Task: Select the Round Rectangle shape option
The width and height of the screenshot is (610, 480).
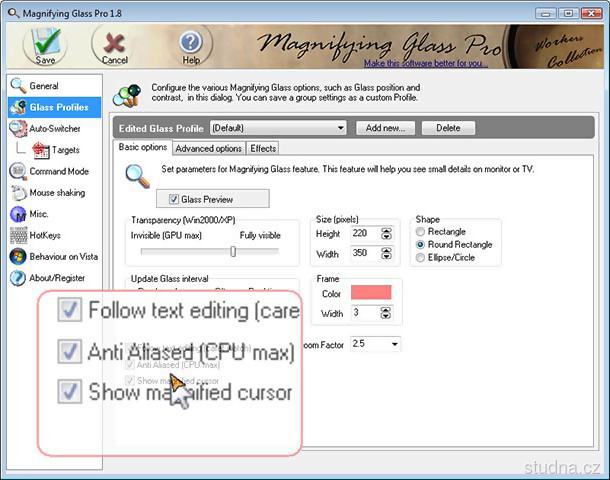Action: [420, 244]
